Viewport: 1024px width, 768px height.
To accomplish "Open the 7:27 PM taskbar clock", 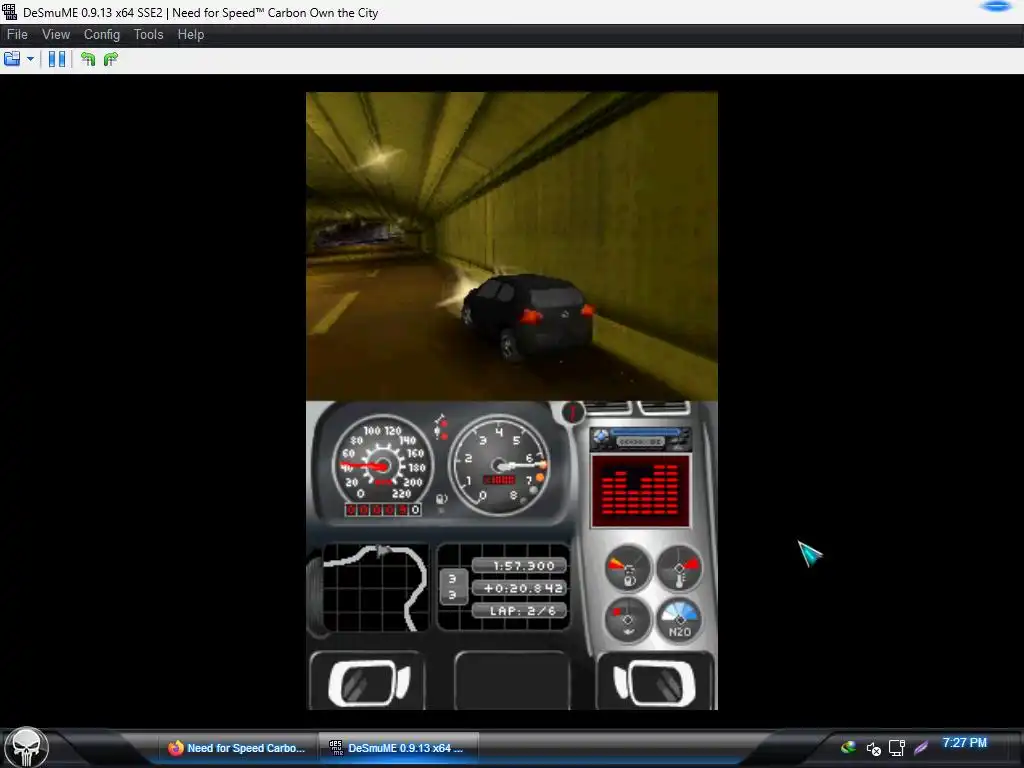I will pyautogui.click(x=965, y=743).
